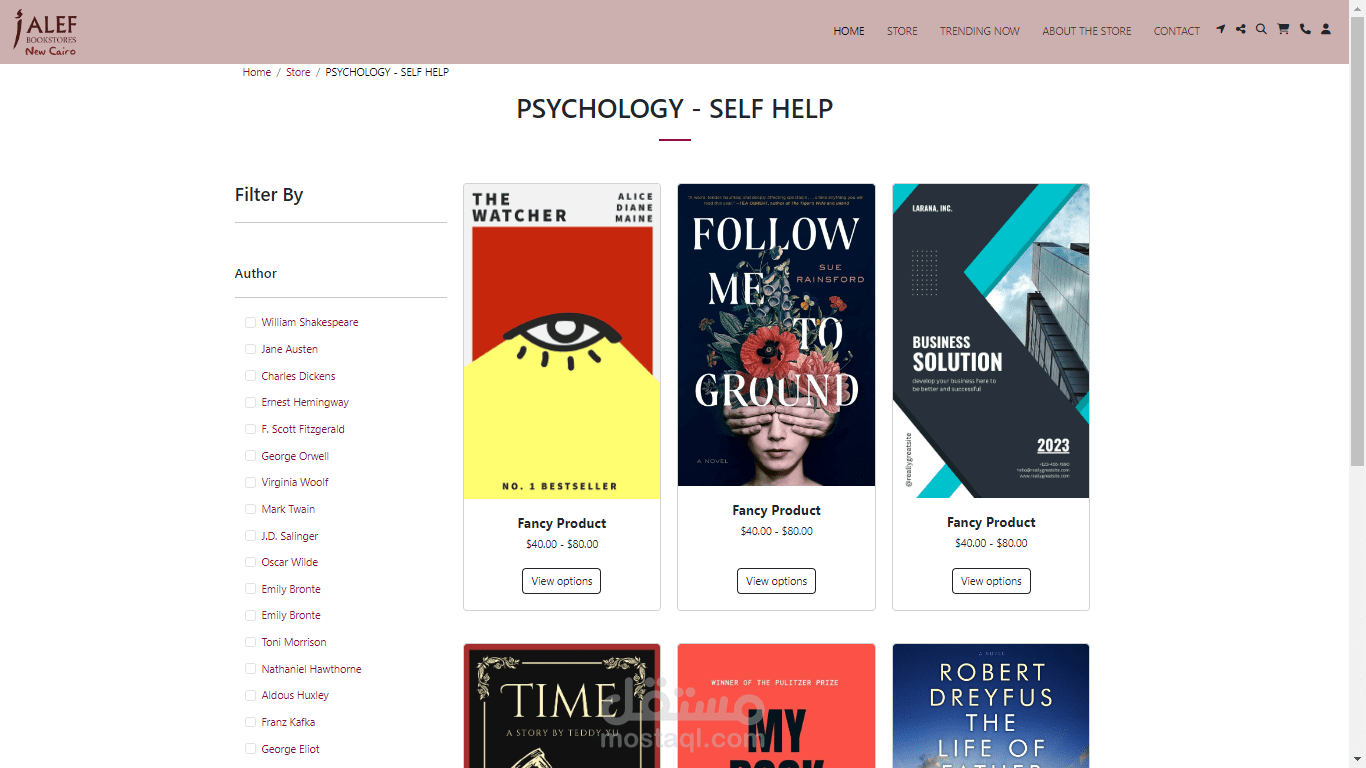
Task: Click the Filter By heading
Action: tap(269, 195)
